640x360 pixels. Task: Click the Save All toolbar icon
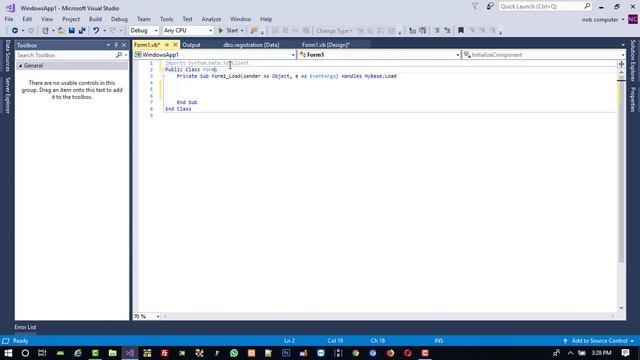point(82,31)
